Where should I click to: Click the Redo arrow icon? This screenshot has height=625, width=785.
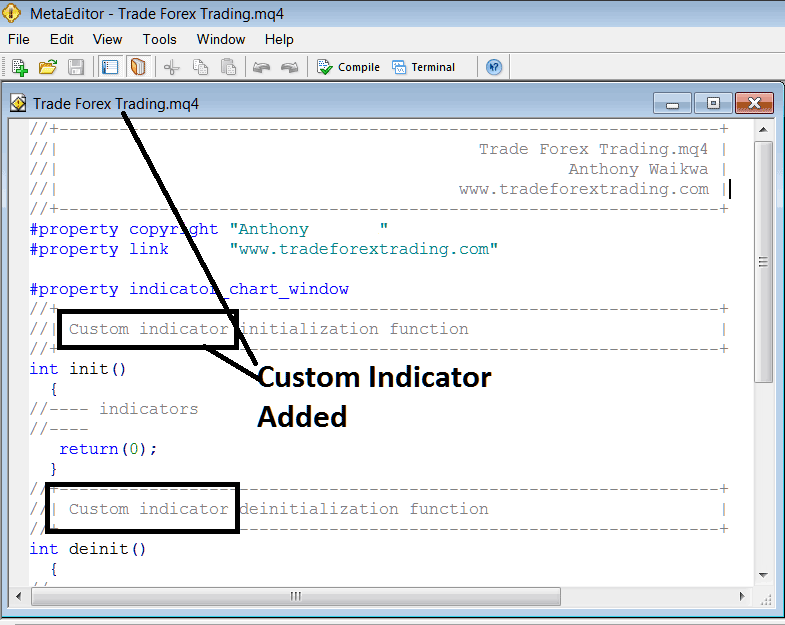[x=290, y=67]
